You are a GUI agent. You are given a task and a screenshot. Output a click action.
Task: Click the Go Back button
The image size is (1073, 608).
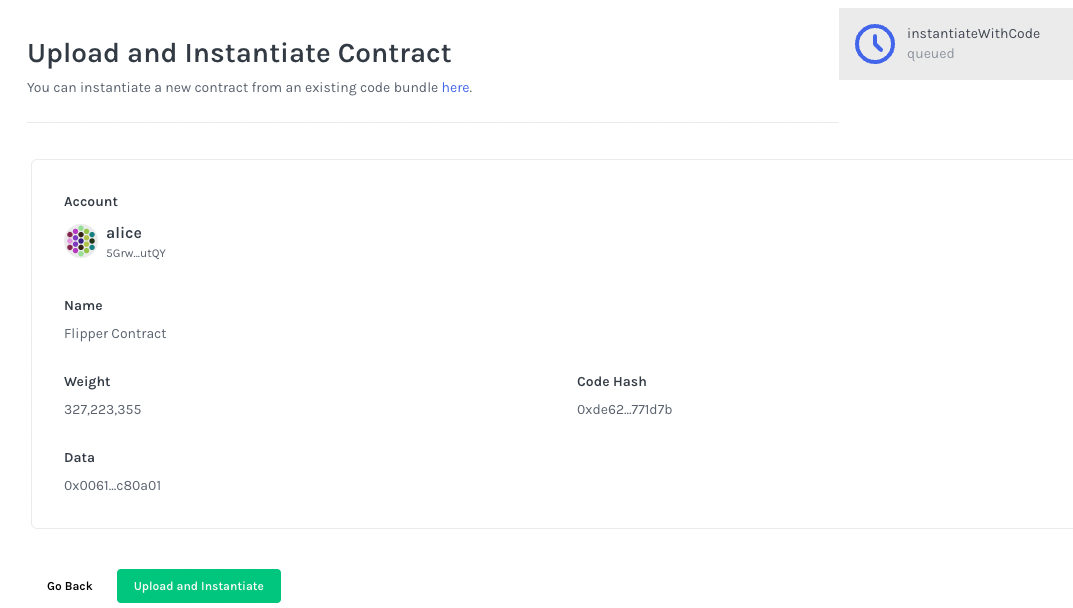coord(70,586)
